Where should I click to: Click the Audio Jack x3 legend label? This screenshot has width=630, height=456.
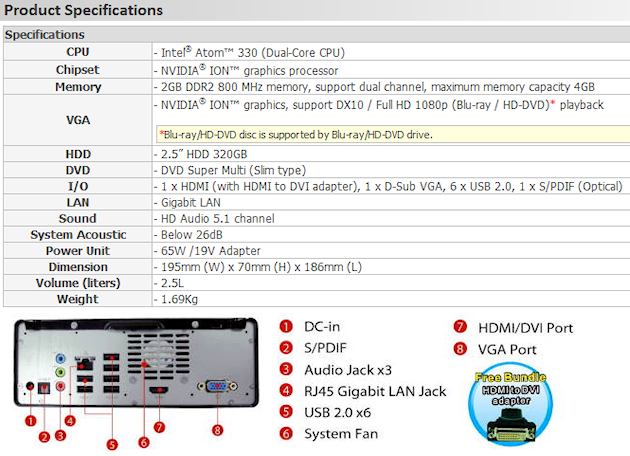pos(348,370)
